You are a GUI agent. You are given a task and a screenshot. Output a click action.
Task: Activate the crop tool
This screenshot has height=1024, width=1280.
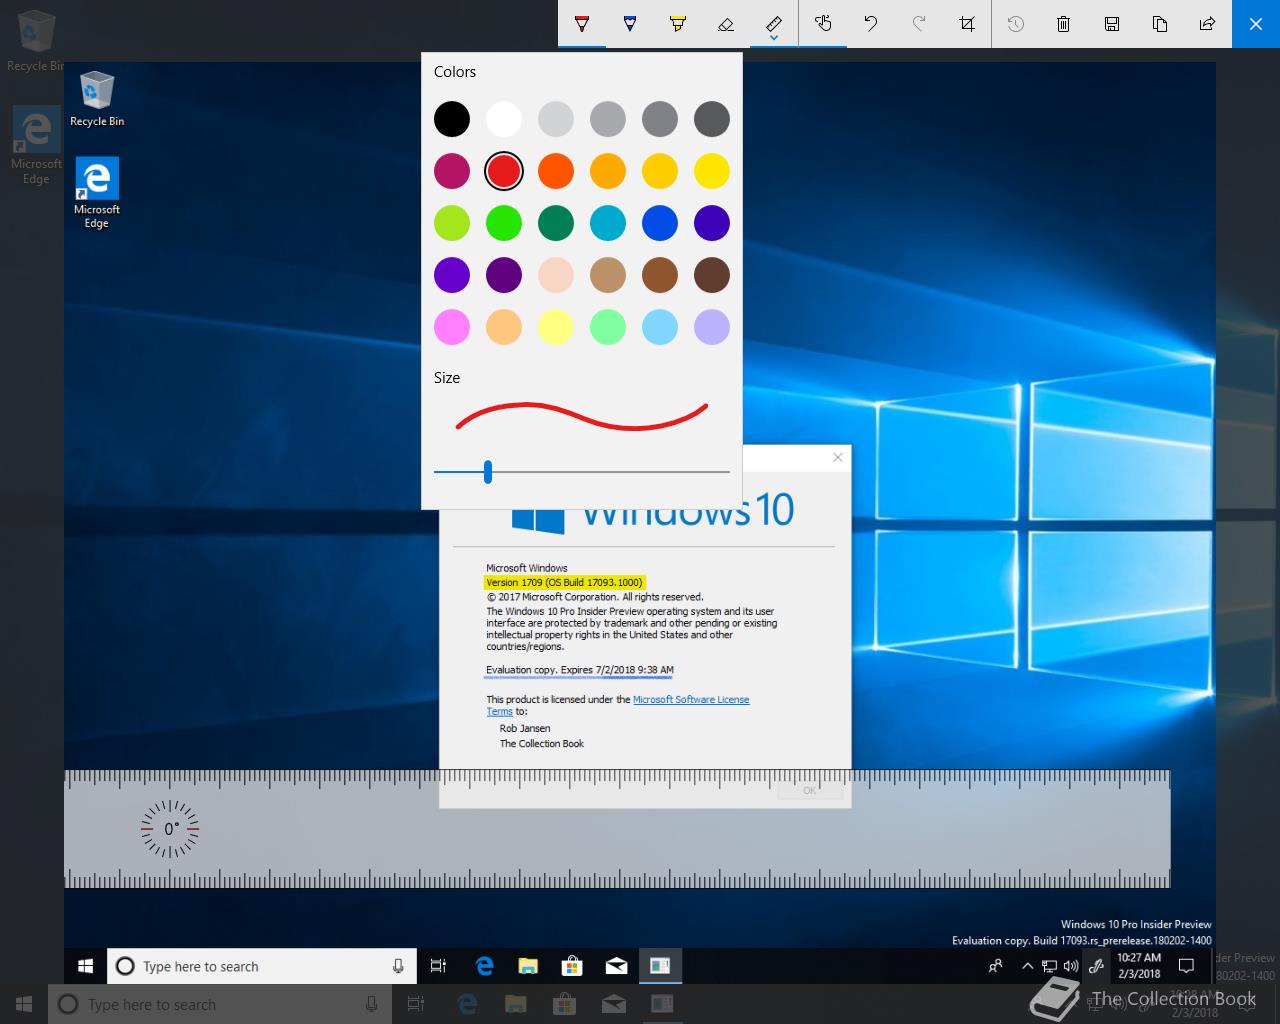click(967, 24)
